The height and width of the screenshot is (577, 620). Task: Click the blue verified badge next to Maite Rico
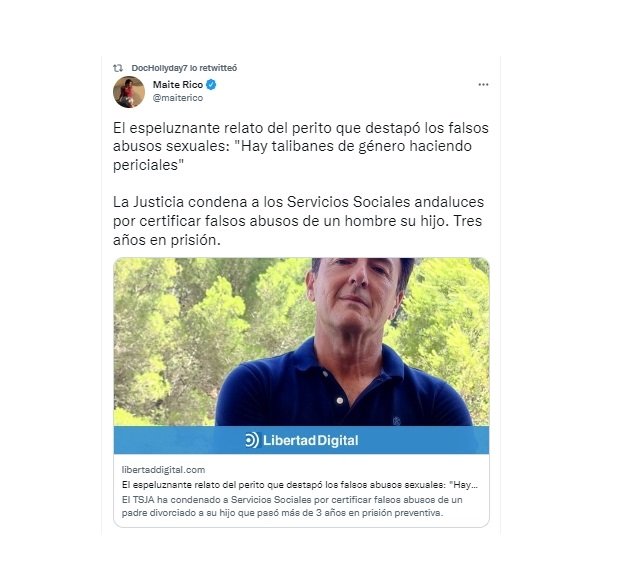coord(211,84)
